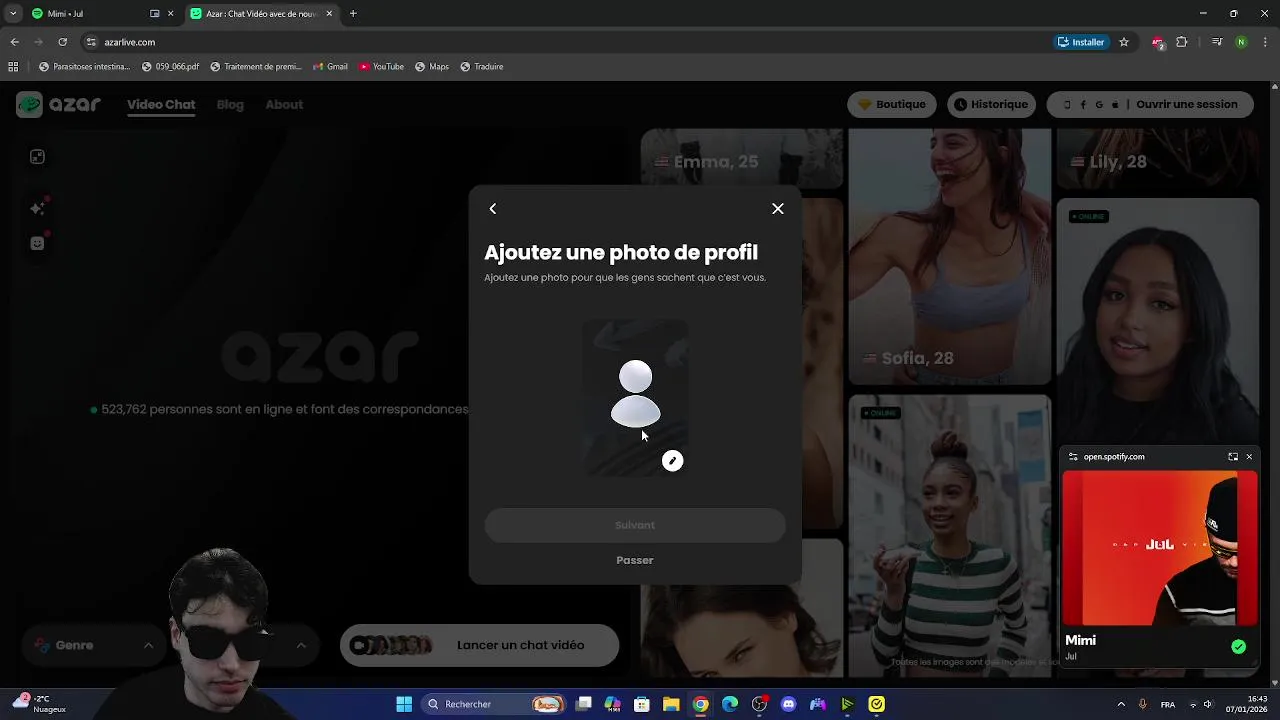The width and height of the screenshot is (1280, 720).
Task: Click the FRA language indicator
Action: point(1168,704)
